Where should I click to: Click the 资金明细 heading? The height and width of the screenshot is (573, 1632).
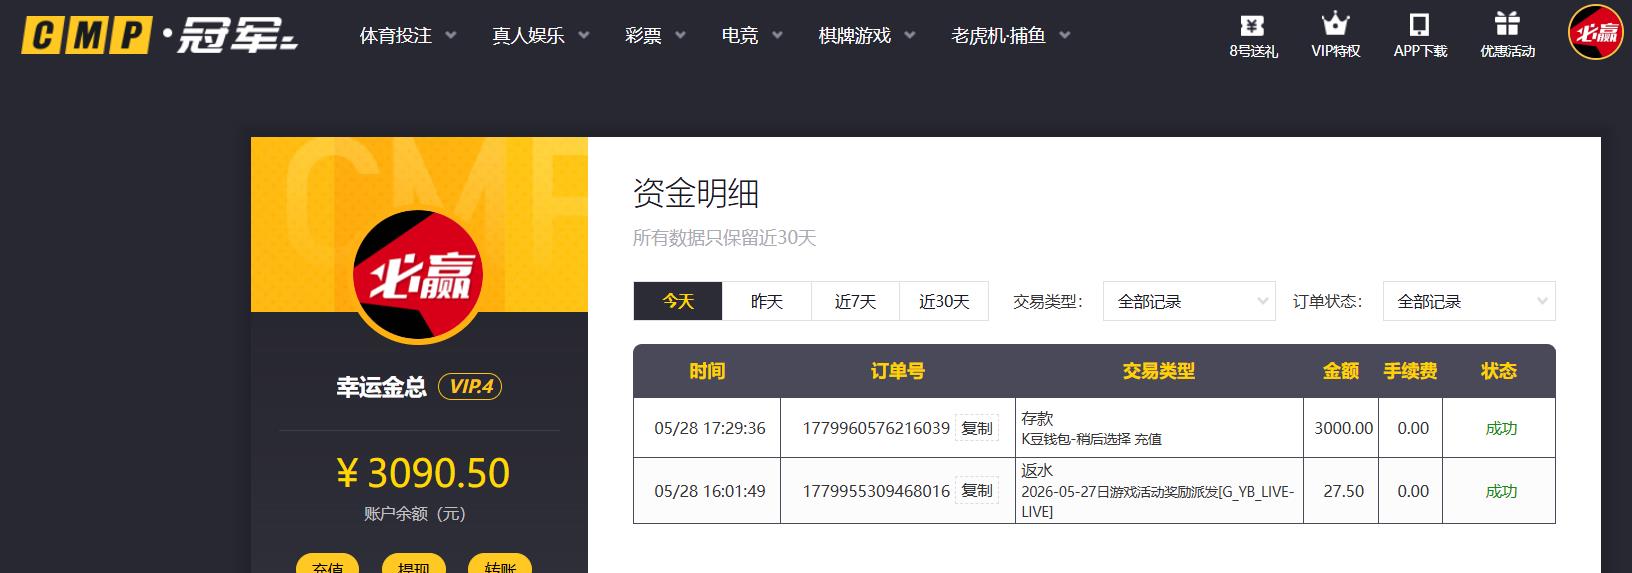[696, 193]
